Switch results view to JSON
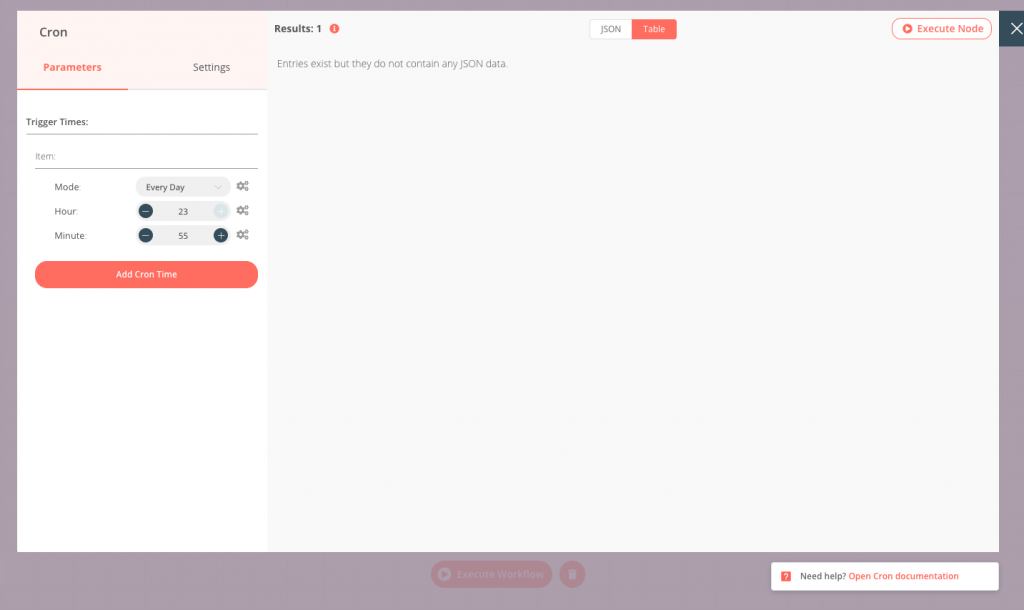Screen dimensions: 1024x610 pyautogui.click(x=610, y=29)
